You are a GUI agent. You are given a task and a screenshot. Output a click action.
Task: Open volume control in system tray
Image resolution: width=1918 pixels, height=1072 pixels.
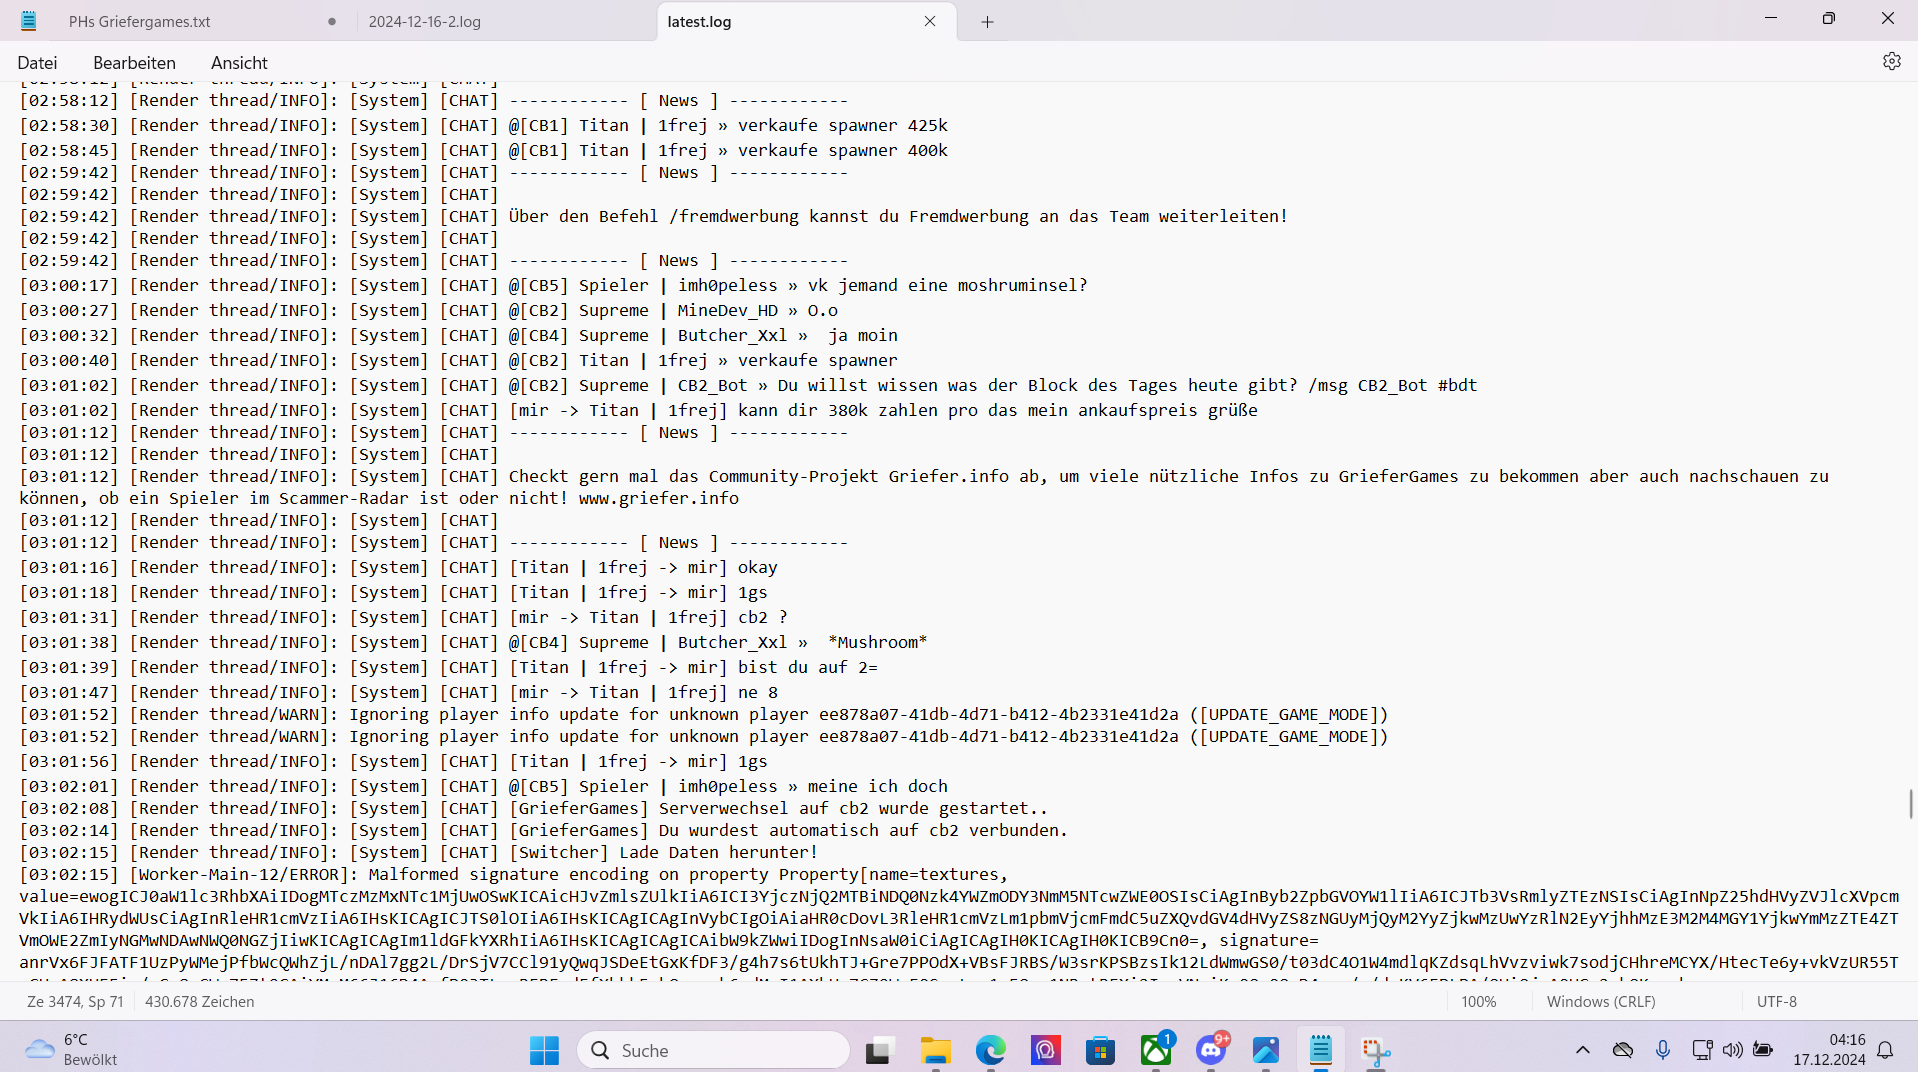(1732, 1050)
